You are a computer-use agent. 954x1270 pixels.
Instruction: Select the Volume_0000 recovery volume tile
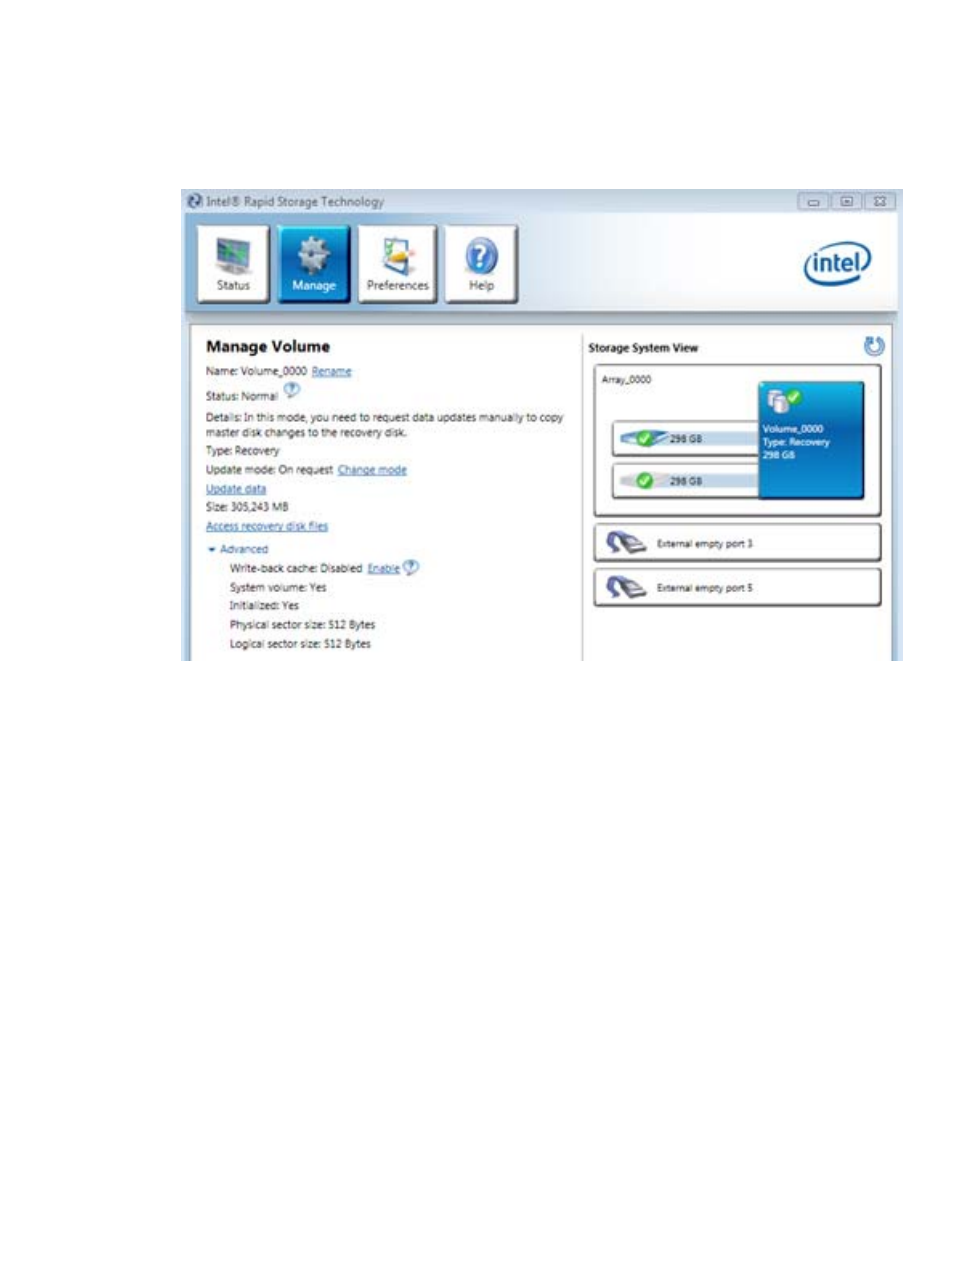[810, 440]
